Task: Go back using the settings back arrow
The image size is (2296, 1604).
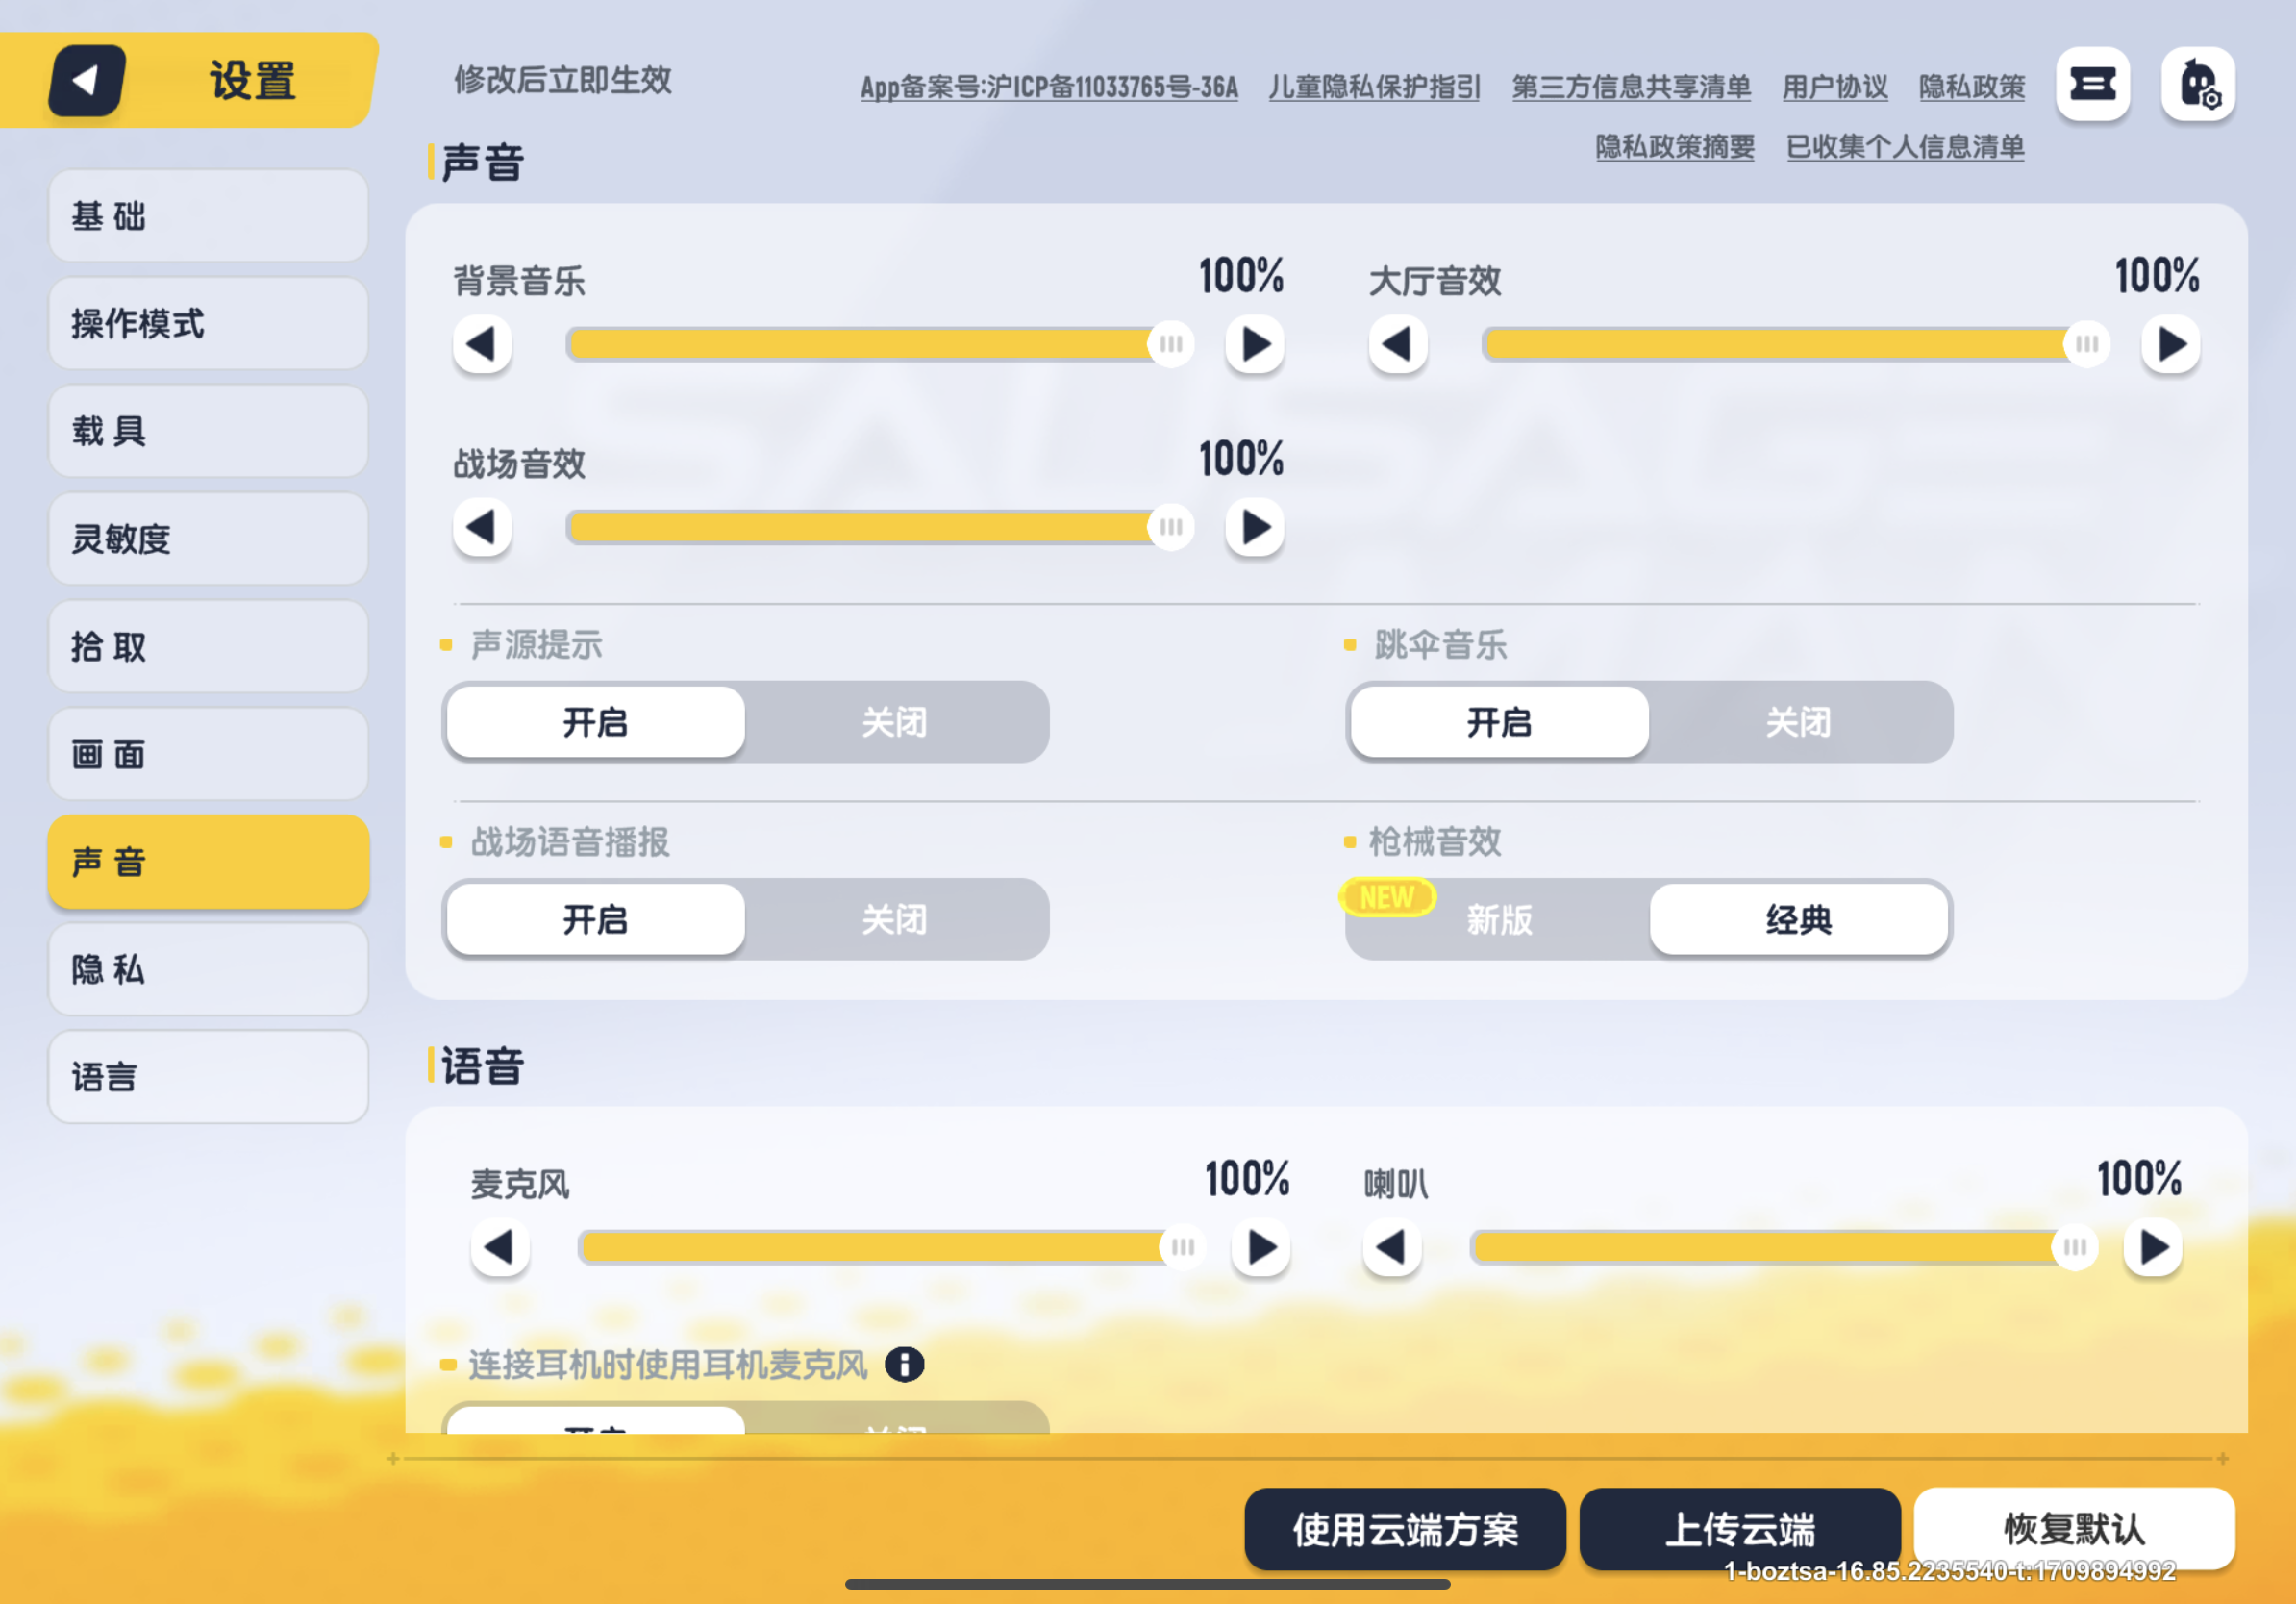Action: [87, 80]
